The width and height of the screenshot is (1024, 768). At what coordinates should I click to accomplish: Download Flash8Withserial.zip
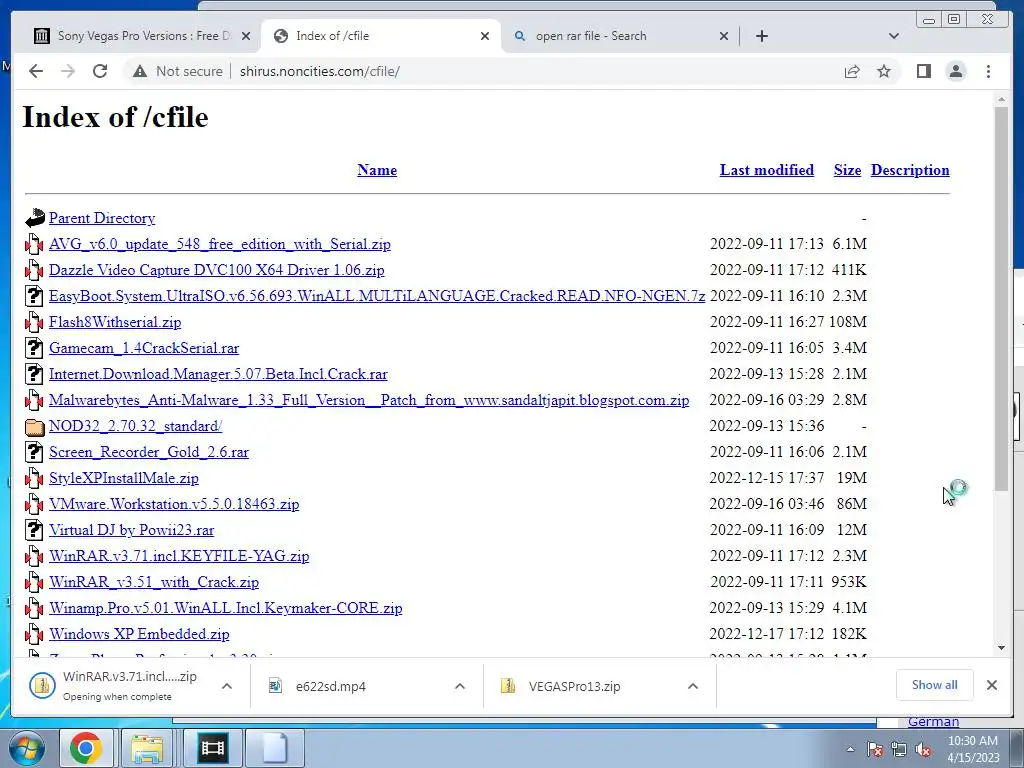(x=115, y=322)
